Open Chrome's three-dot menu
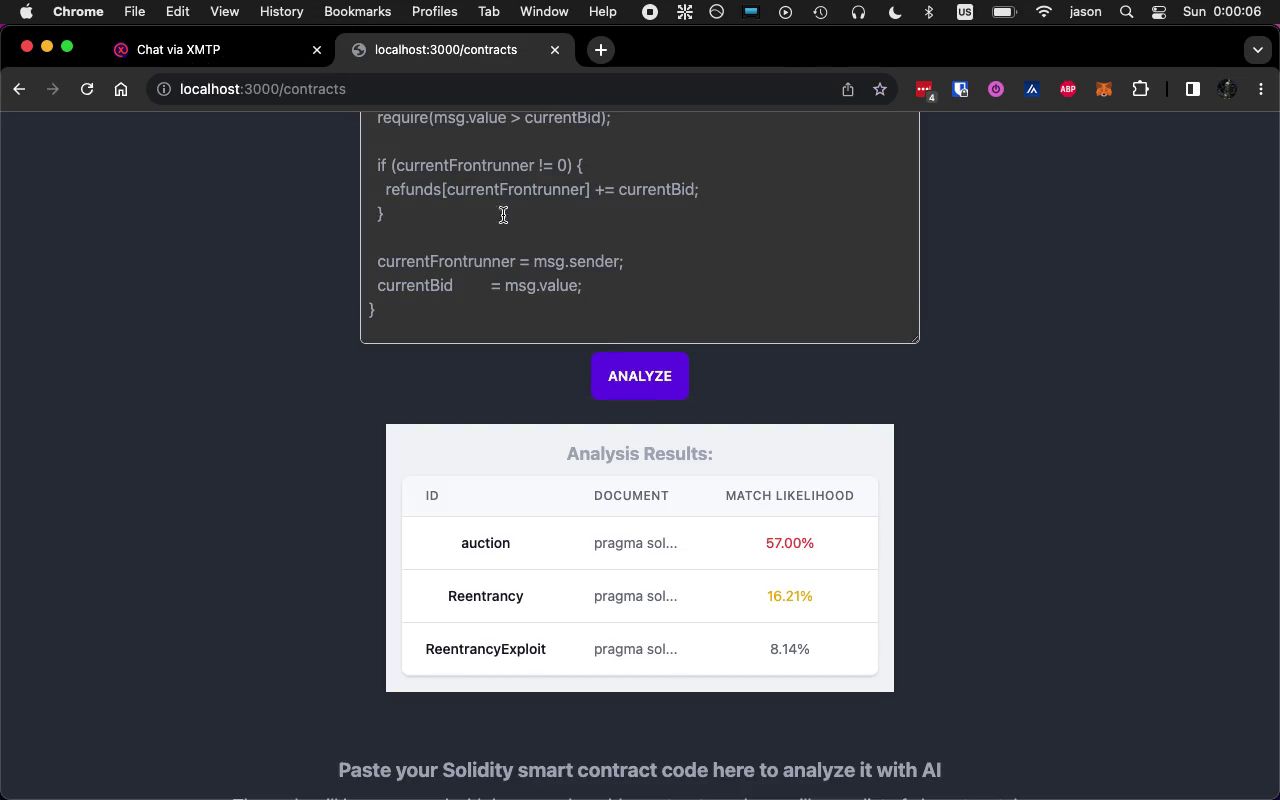 pos(1261,89)
